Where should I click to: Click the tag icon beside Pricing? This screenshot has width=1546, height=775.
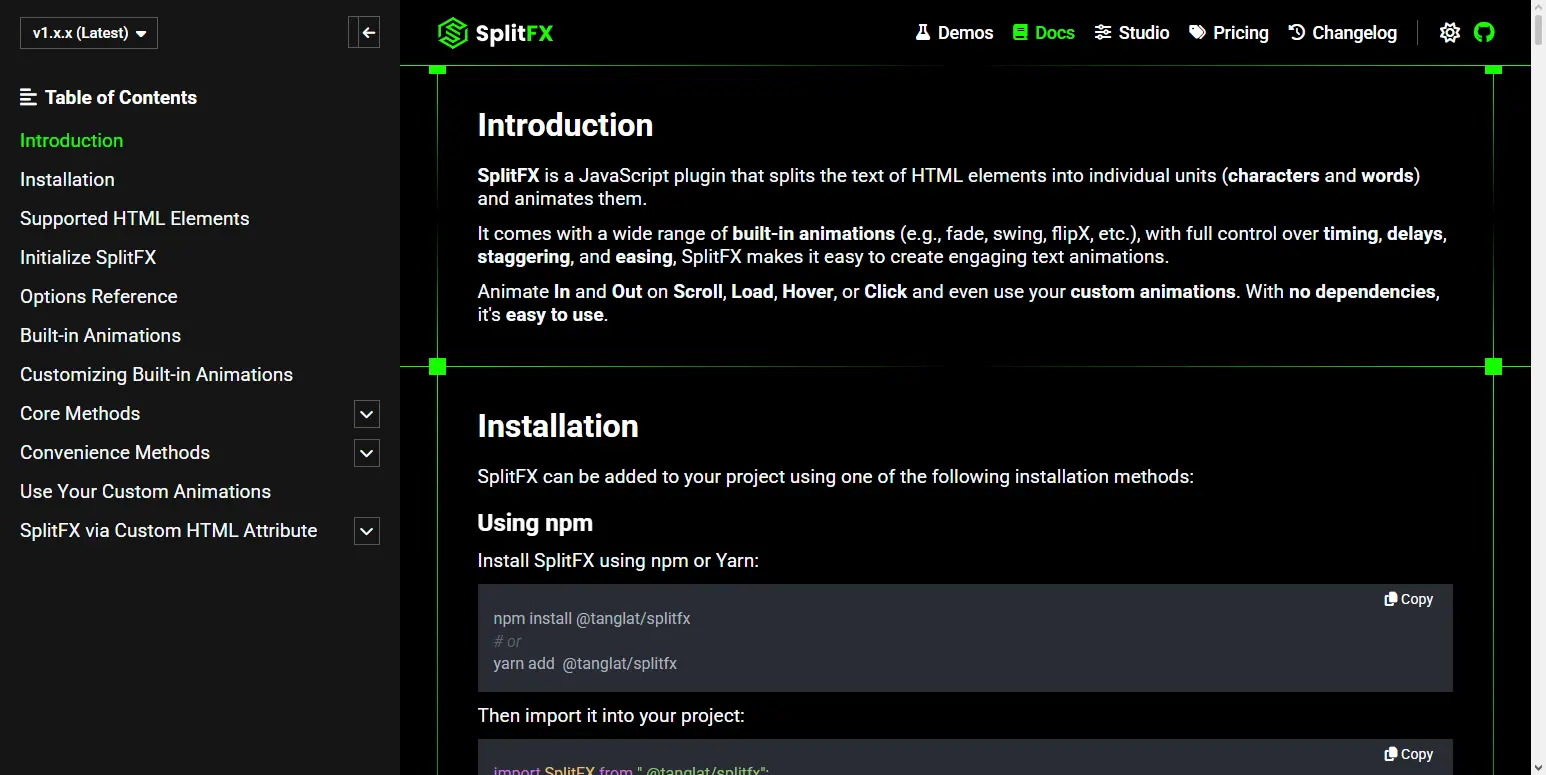point(1197,33)
